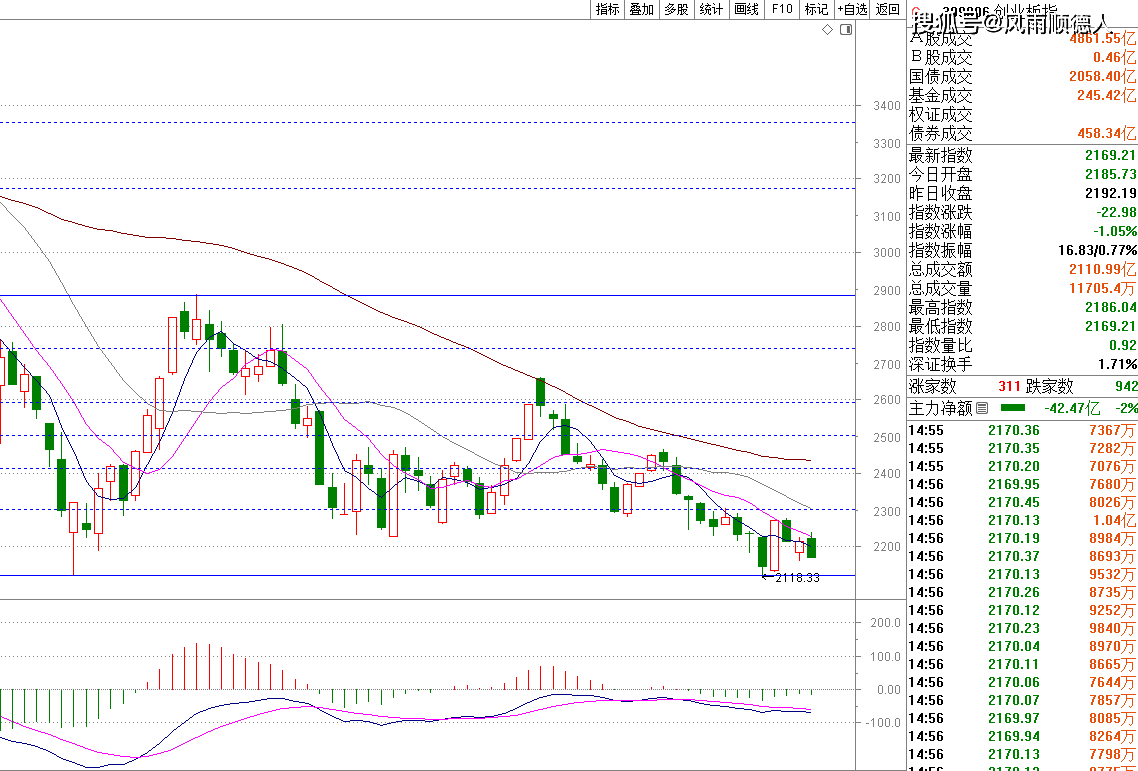Click the diamond marker icon above the chart
This screenshot has width=1138, height=771.
(827, 30)
